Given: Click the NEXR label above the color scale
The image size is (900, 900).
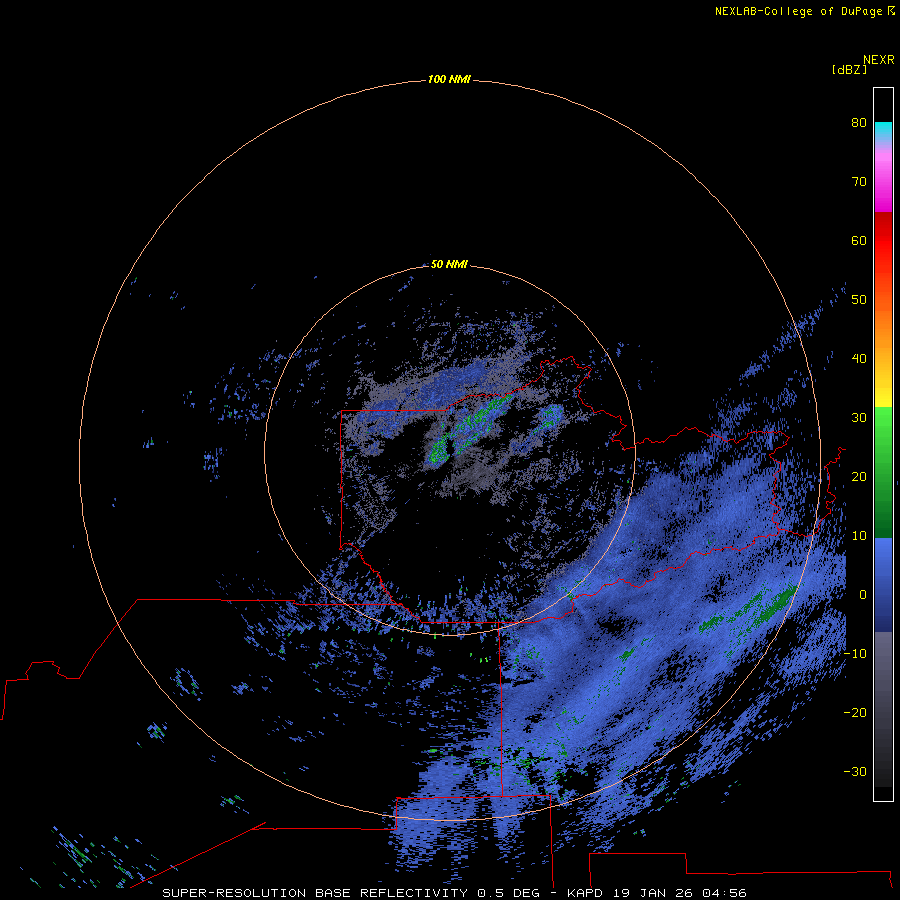Looking at the screenshot, I should tap(879, 60).
